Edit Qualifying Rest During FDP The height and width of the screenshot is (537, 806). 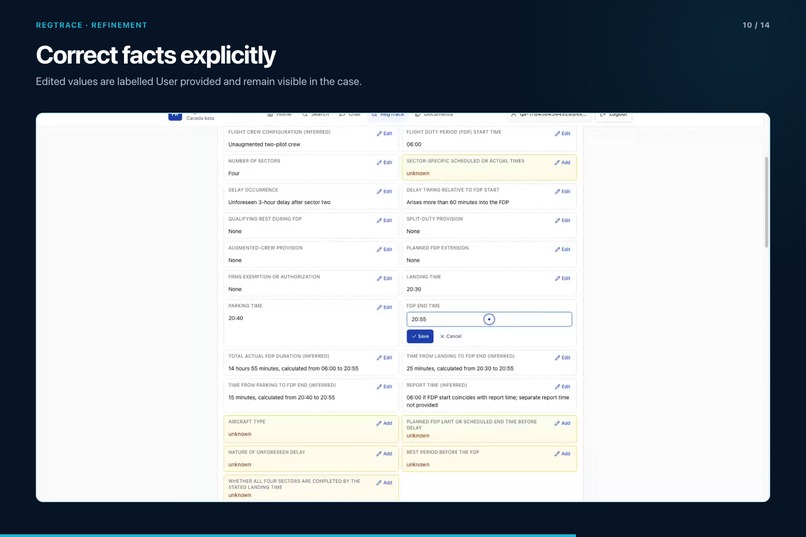pos(384,220)
